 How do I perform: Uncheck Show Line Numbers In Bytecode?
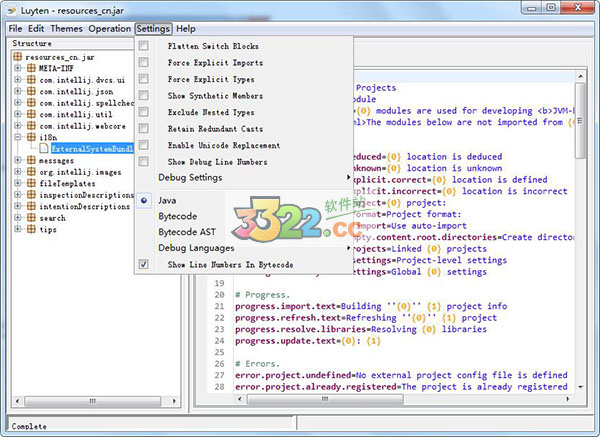point(144,264)
